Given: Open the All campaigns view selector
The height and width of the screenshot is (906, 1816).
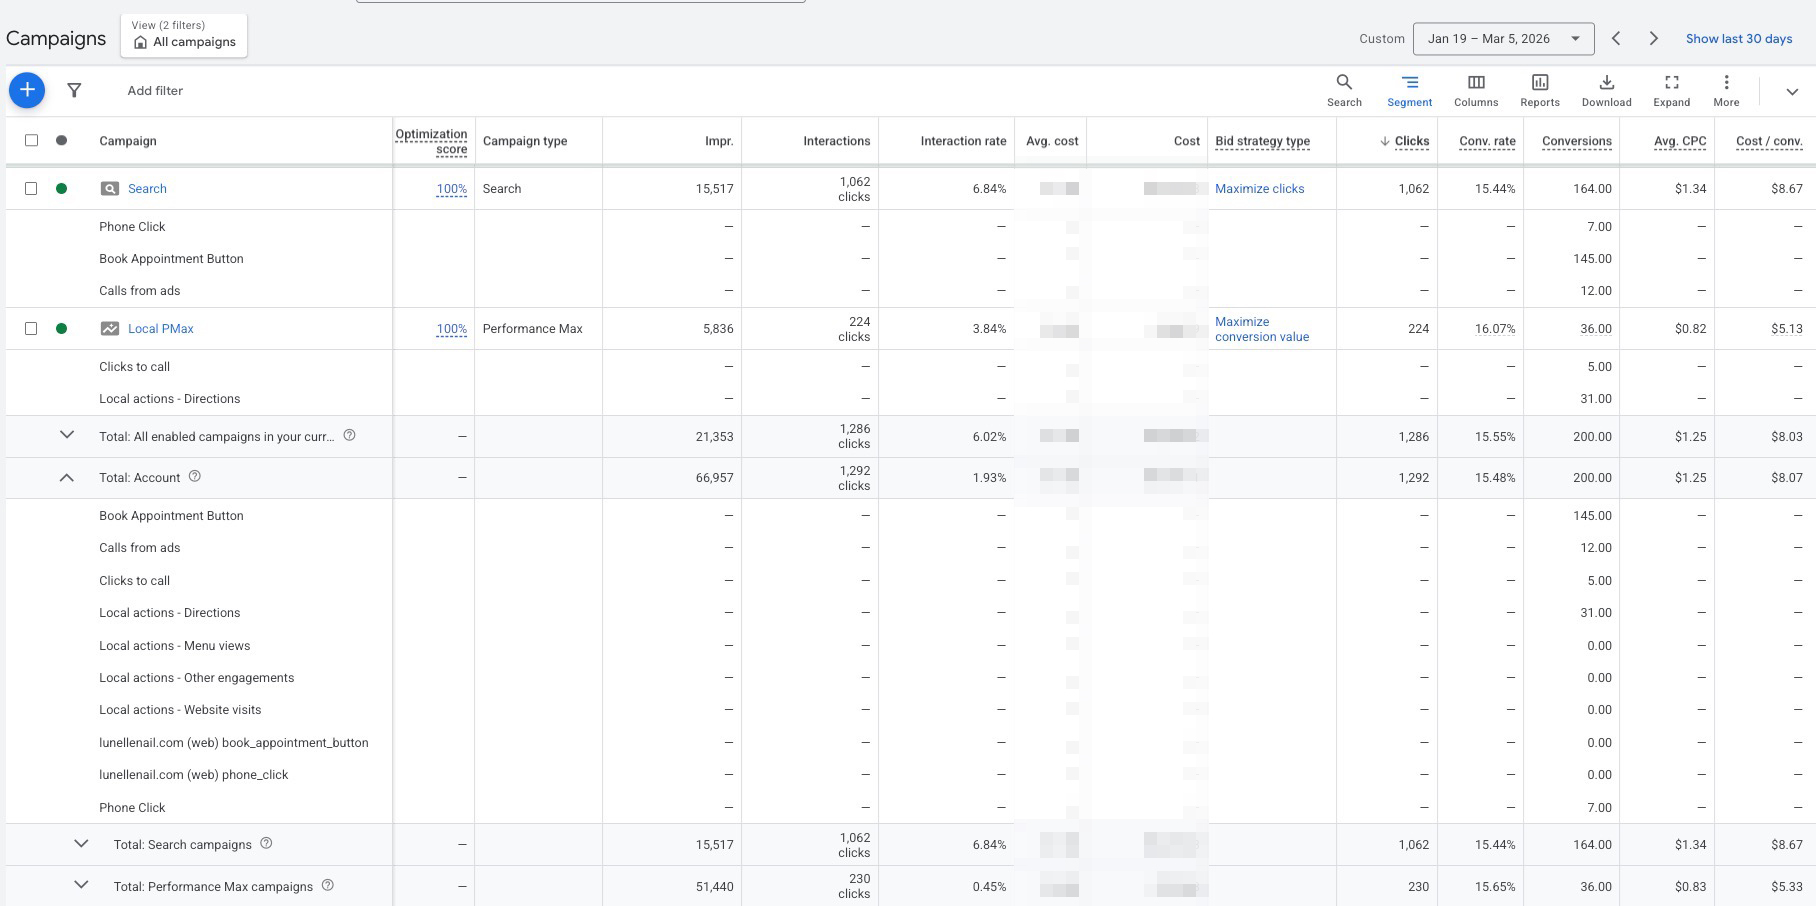Looking at the screenshot, I should tap(183, 41).
